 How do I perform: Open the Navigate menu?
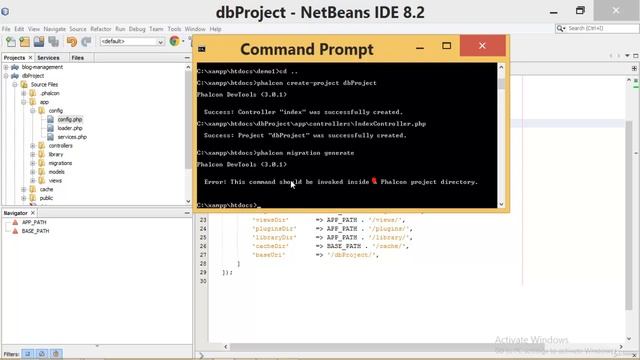pyautogui.click(x=54, y=29)
